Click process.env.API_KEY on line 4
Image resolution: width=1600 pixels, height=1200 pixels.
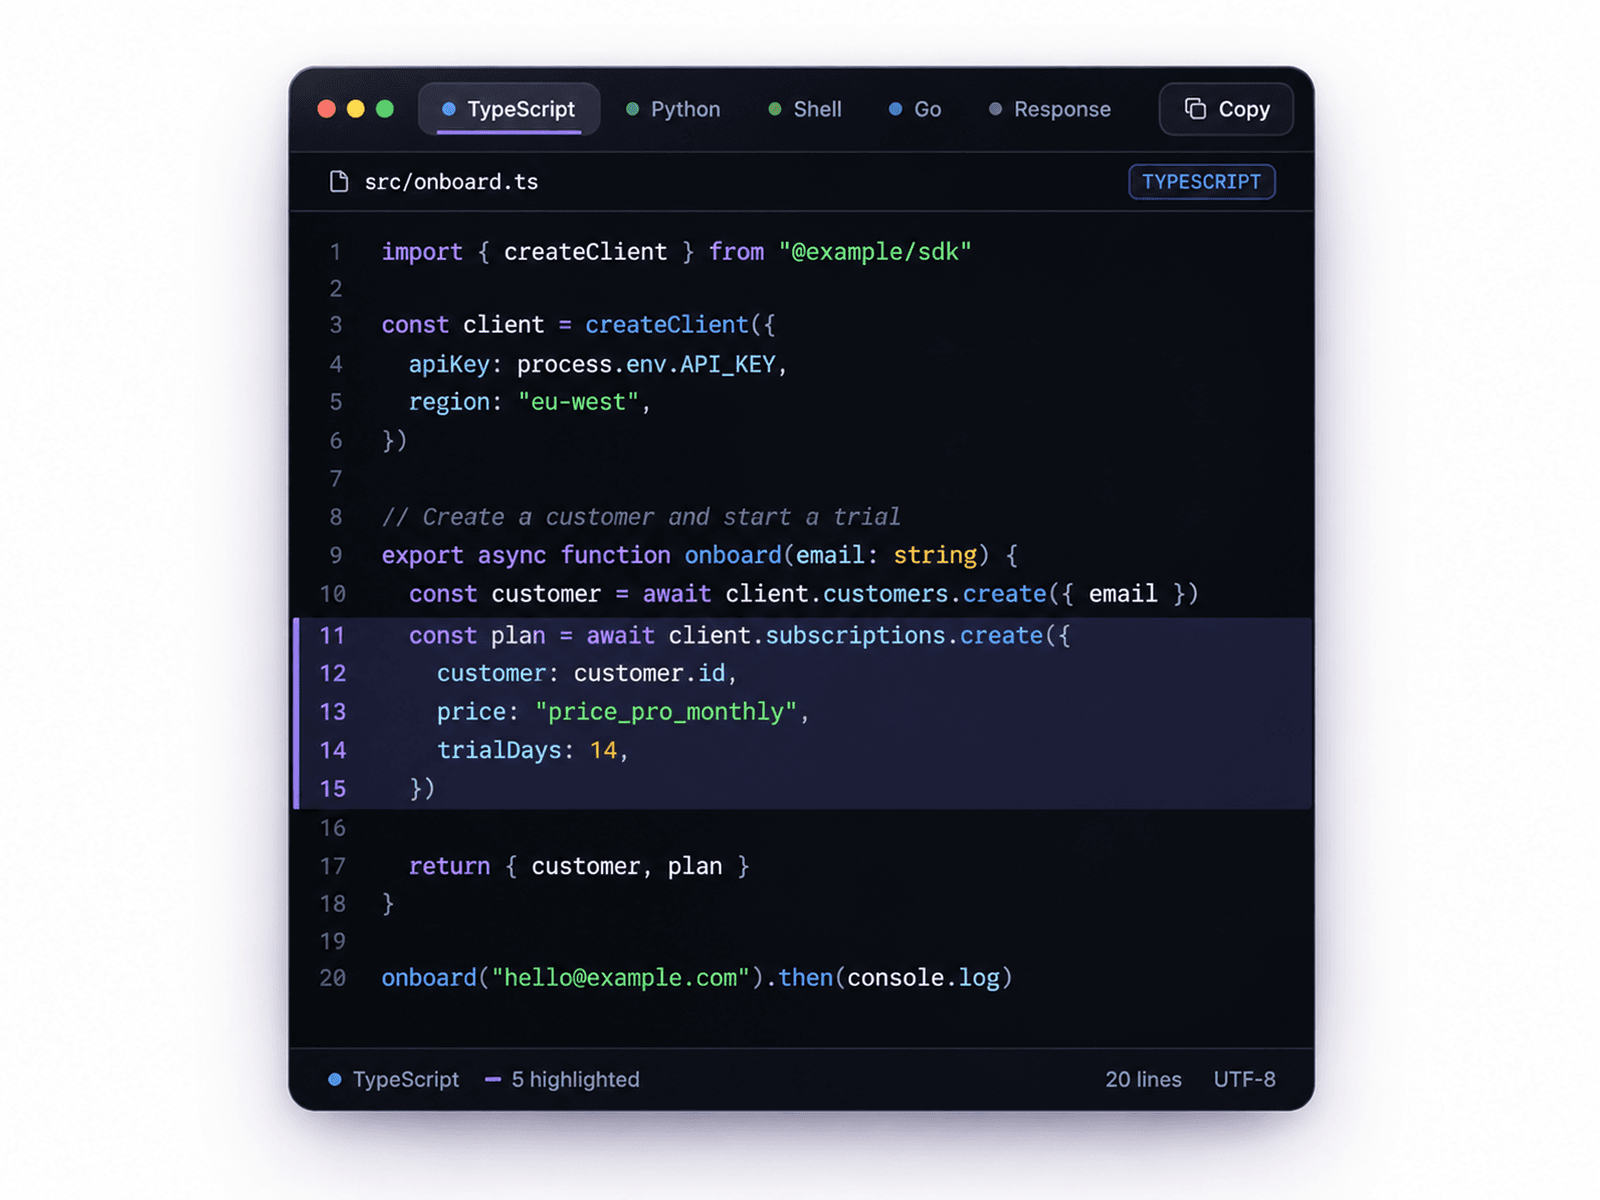(646, 365)
